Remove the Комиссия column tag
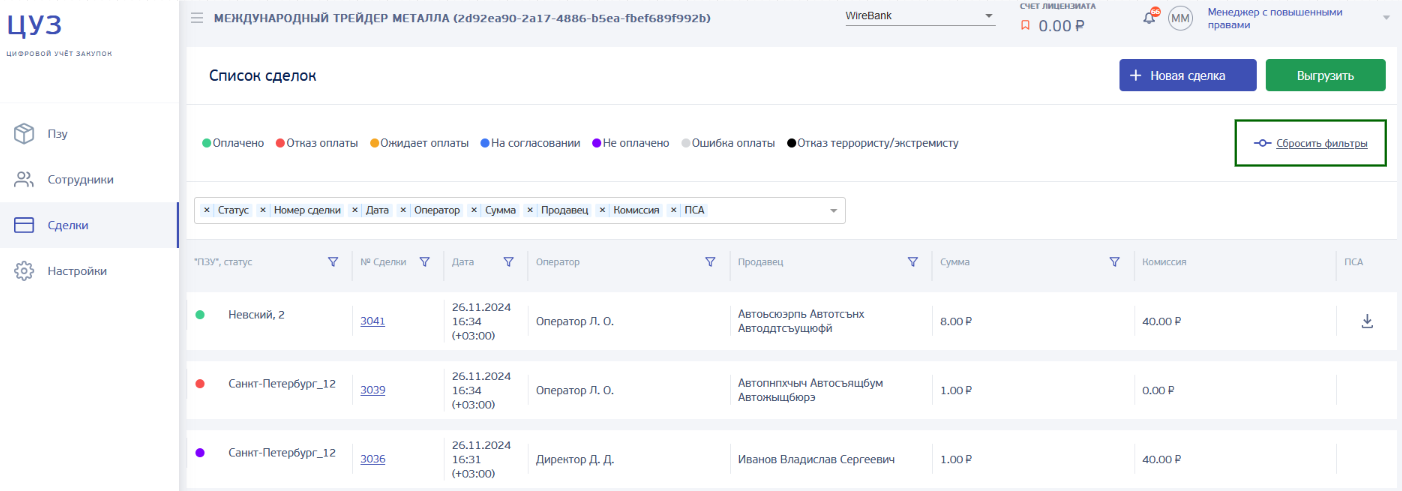The height and width of the screenshot is (491, 1402). coord(602,210)
